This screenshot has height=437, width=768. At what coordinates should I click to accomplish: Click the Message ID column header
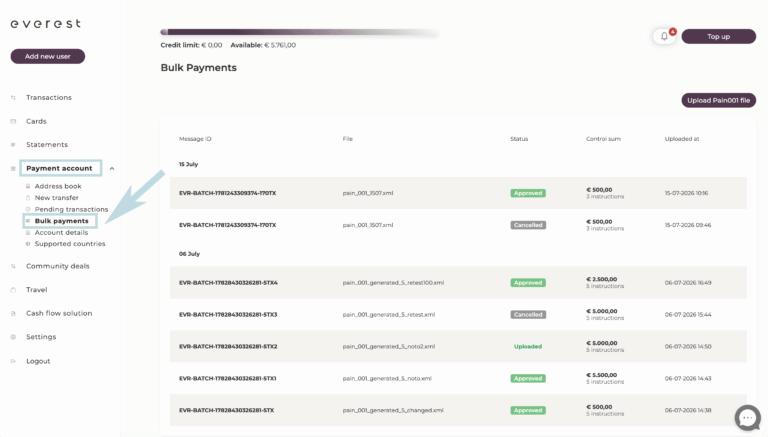point(195,139)
